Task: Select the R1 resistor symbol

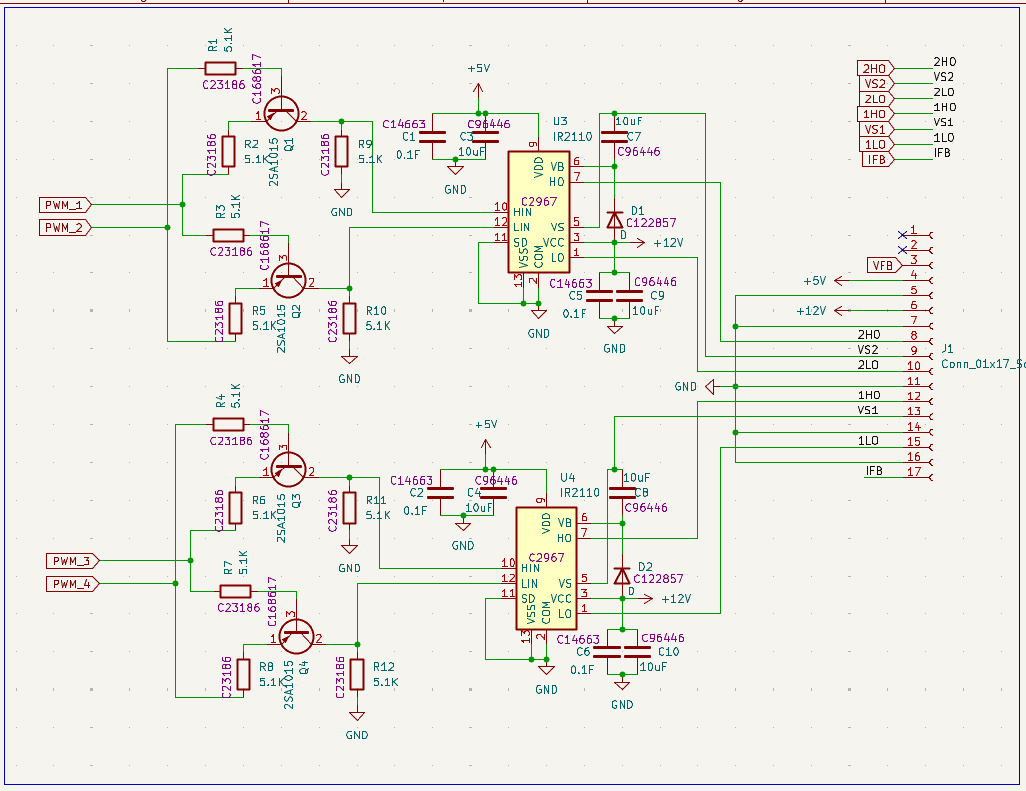Action: tap(220, 68)
